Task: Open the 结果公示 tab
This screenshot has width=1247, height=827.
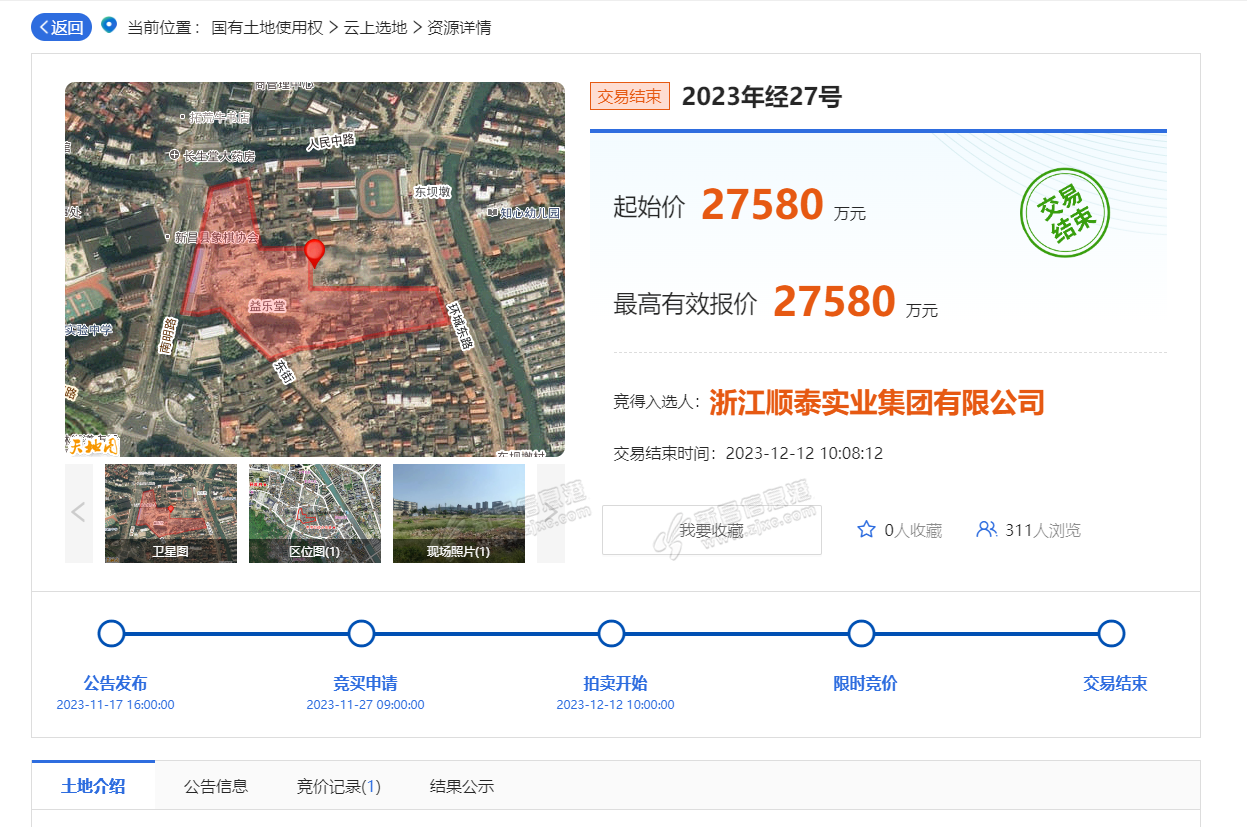Action: [x=462, y=786]
